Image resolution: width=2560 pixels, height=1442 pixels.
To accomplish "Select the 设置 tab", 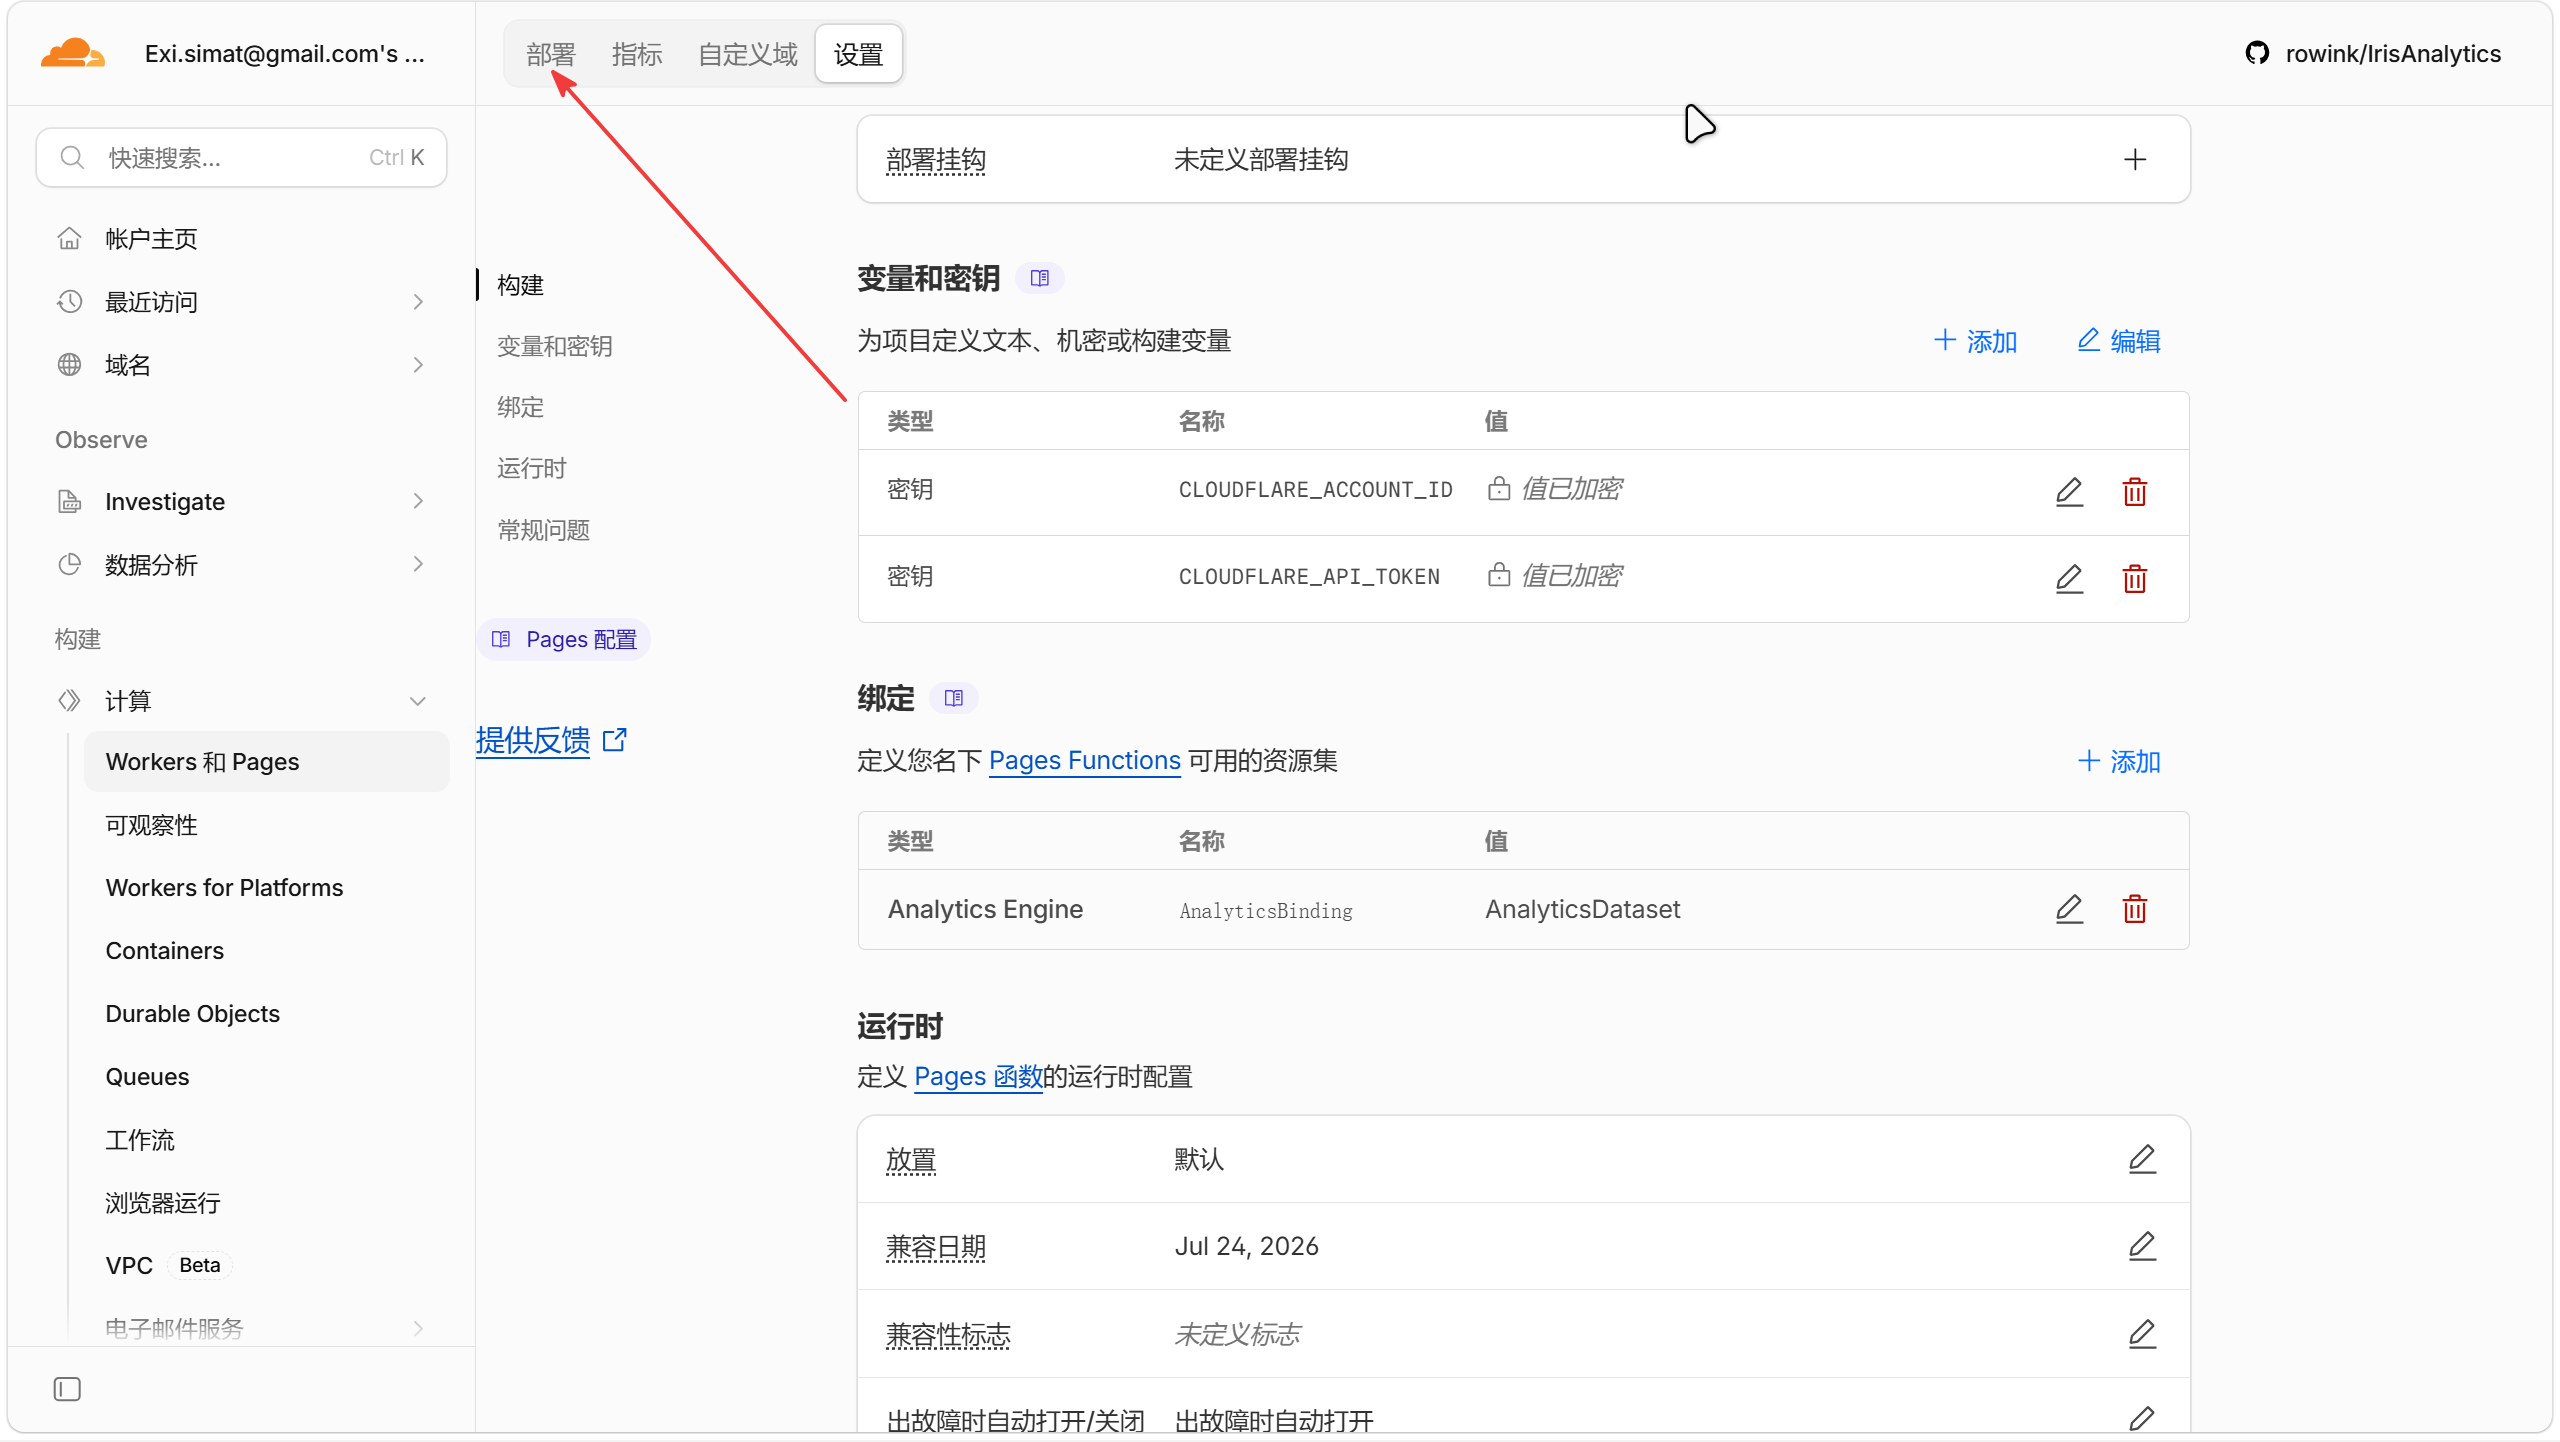I will pos(859,54).
